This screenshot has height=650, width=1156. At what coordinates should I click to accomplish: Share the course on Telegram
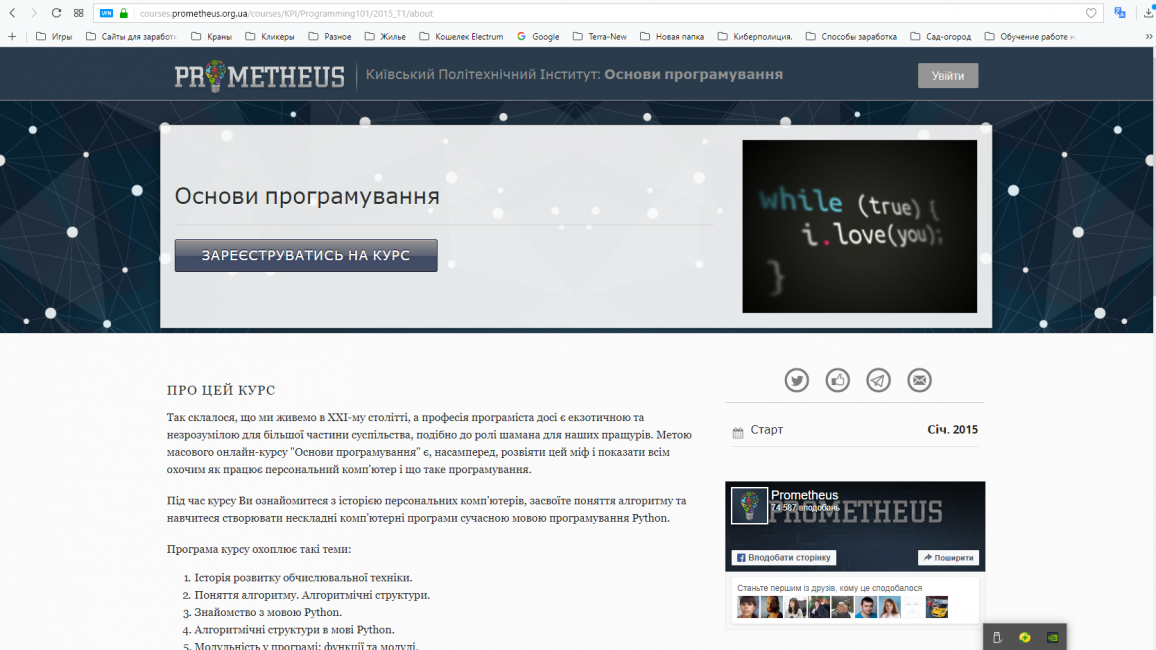pos(878,380)
